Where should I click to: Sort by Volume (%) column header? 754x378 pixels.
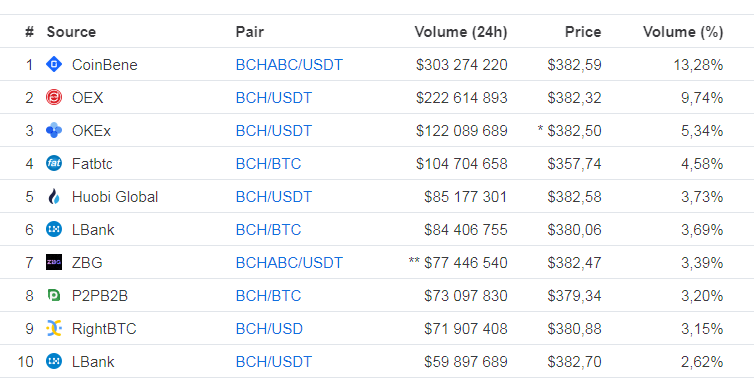coord(683,32)
